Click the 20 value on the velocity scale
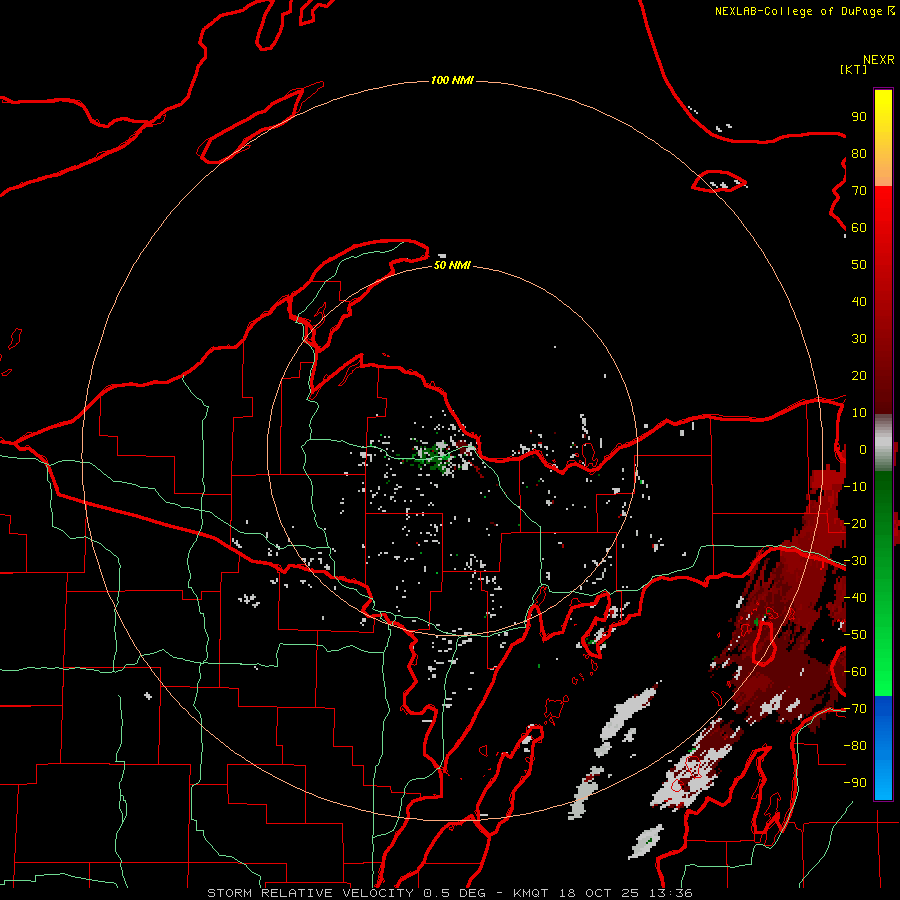The width and height of the screenshot is (900, 900). click(859, 375)
